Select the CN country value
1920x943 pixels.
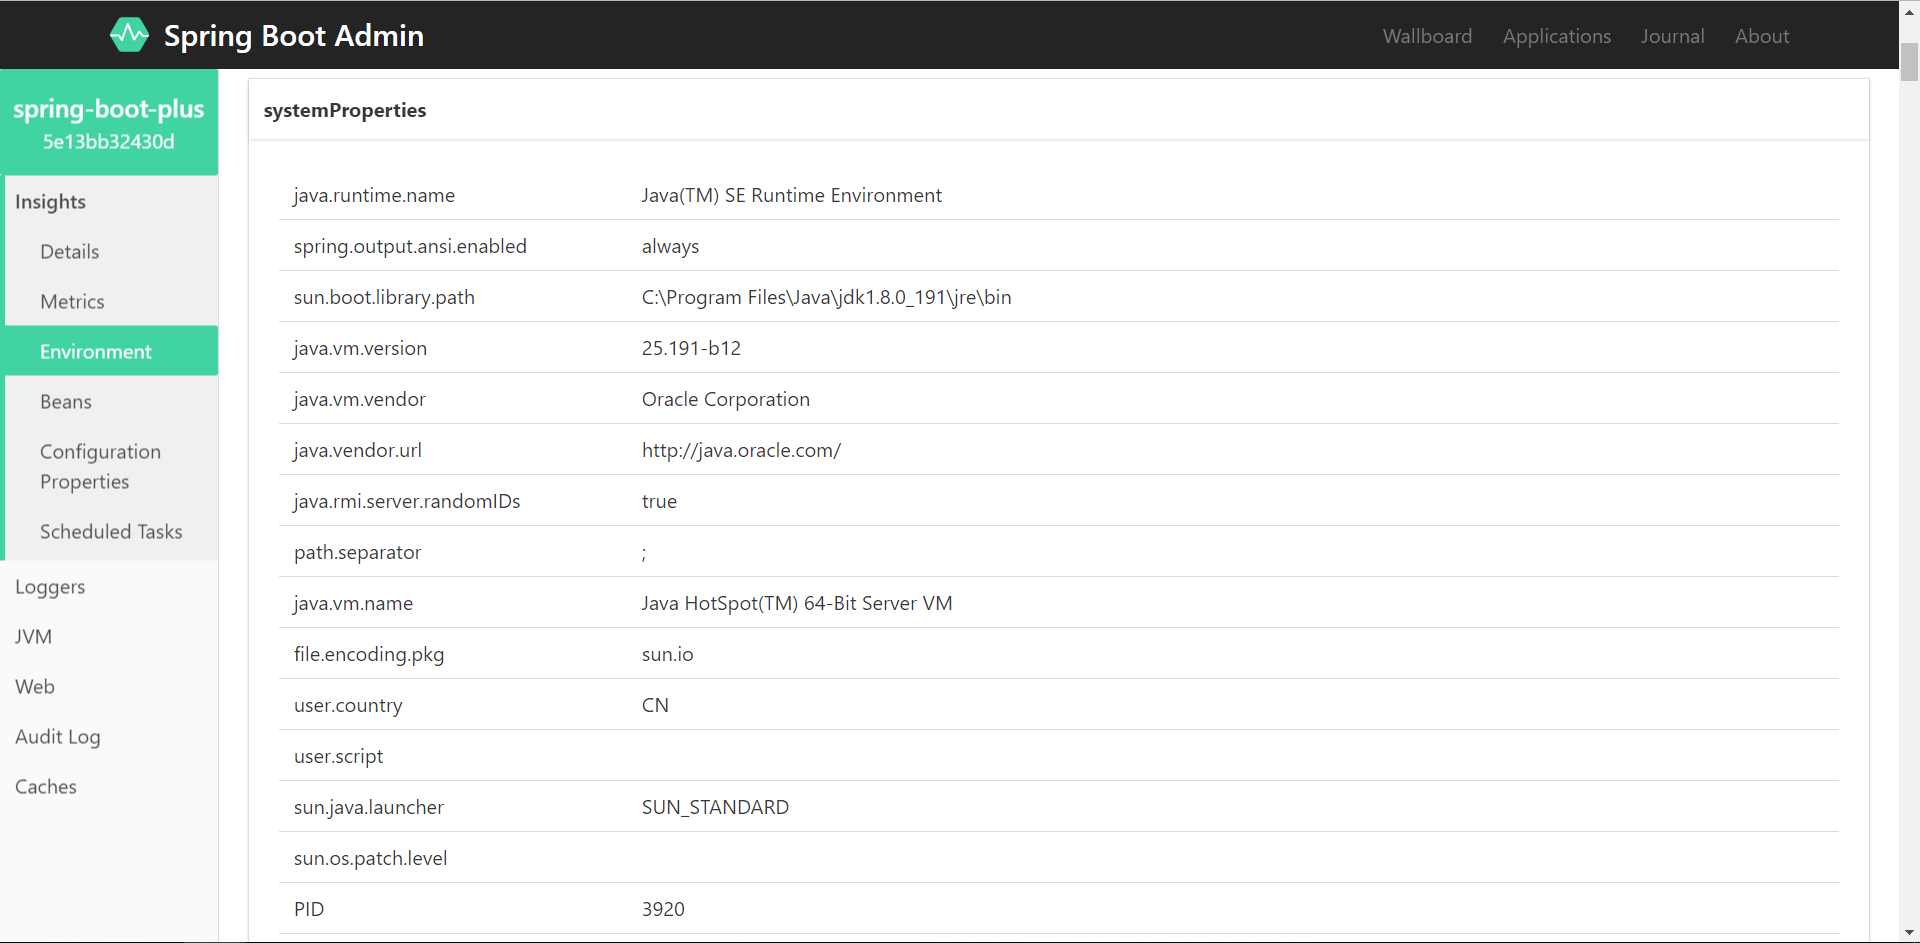pyautogui.click(x=655, y=705)
